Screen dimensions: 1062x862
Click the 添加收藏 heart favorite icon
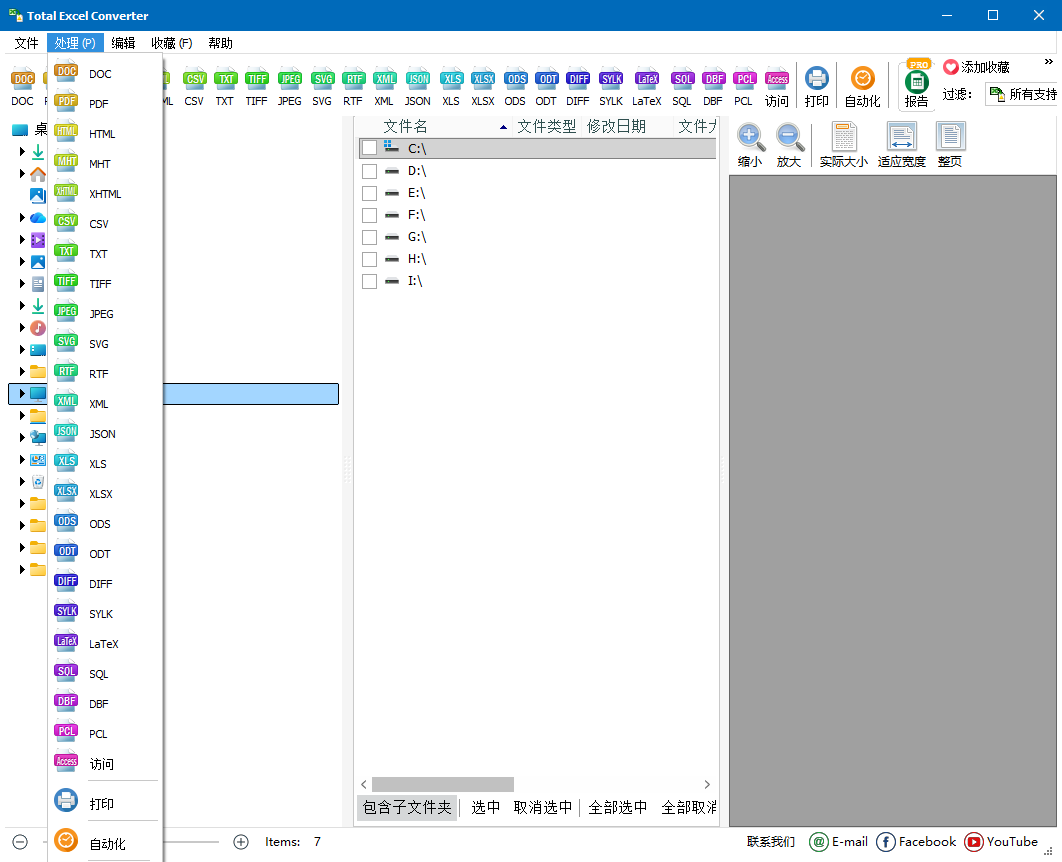[949, 67]
